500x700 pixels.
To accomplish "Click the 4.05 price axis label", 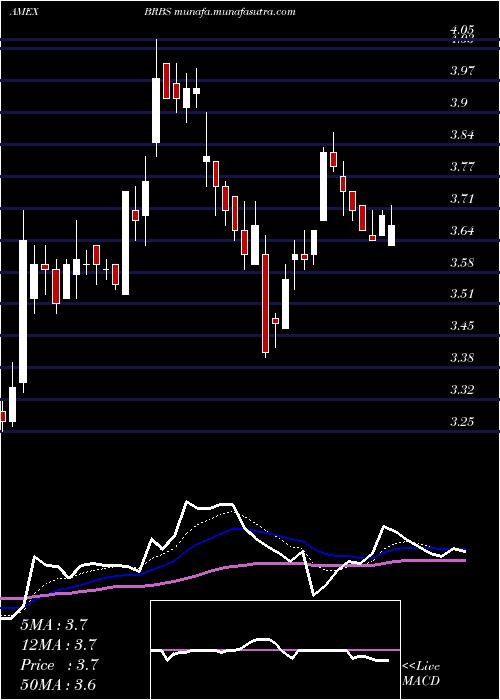I will coord(462,30).
